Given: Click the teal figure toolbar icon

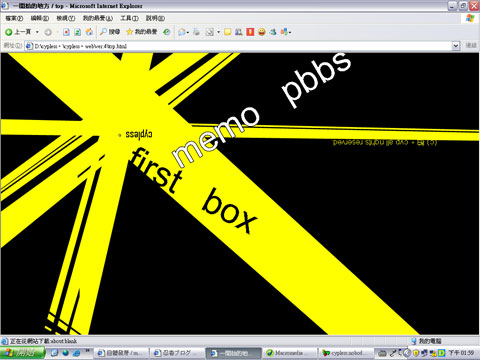Looking at the screenshot, I should (273, 32).
